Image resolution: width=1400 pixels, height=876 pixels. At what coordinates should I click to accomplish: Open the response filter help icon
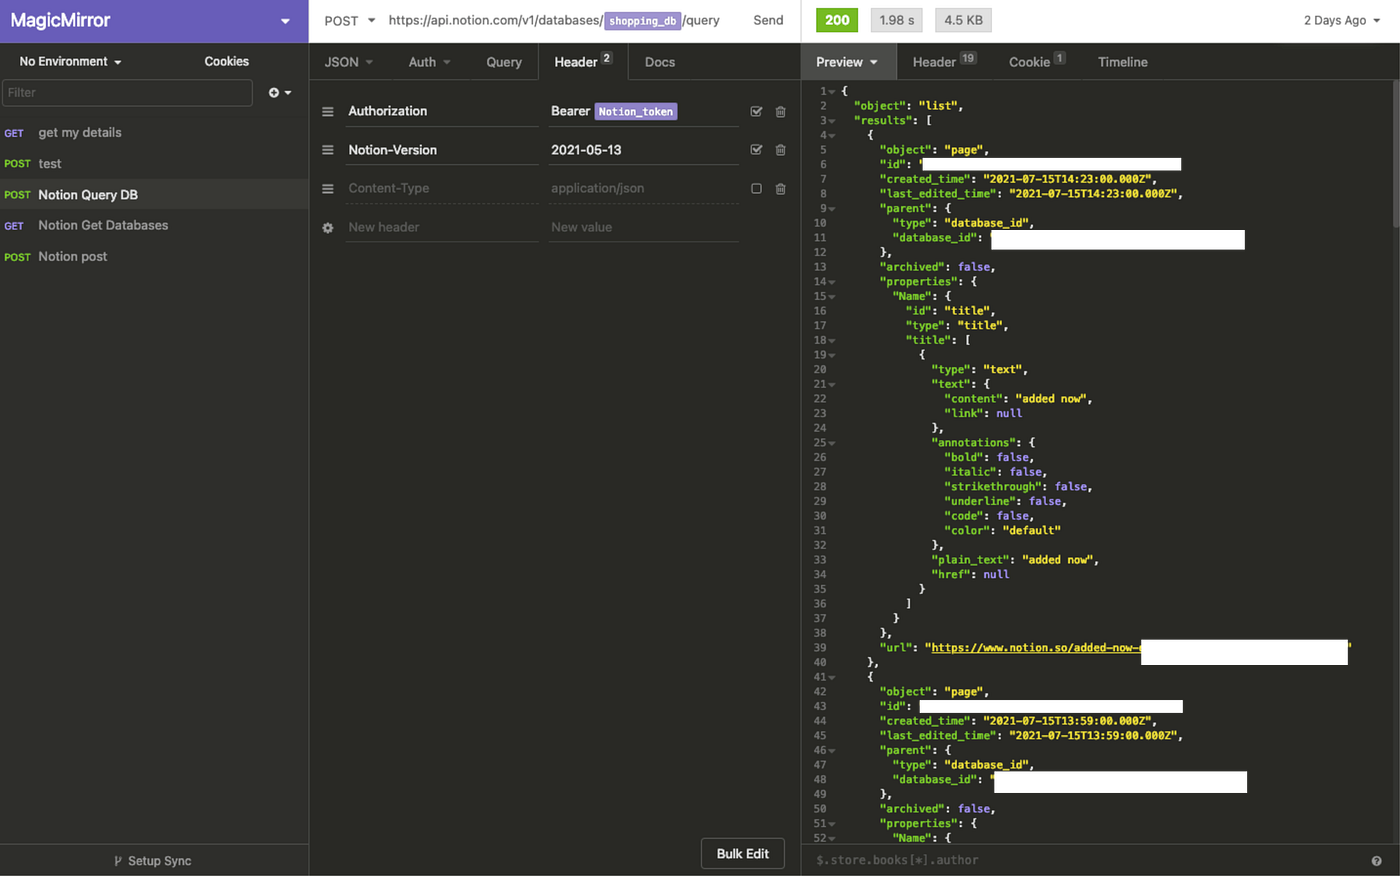(1376, 861)
